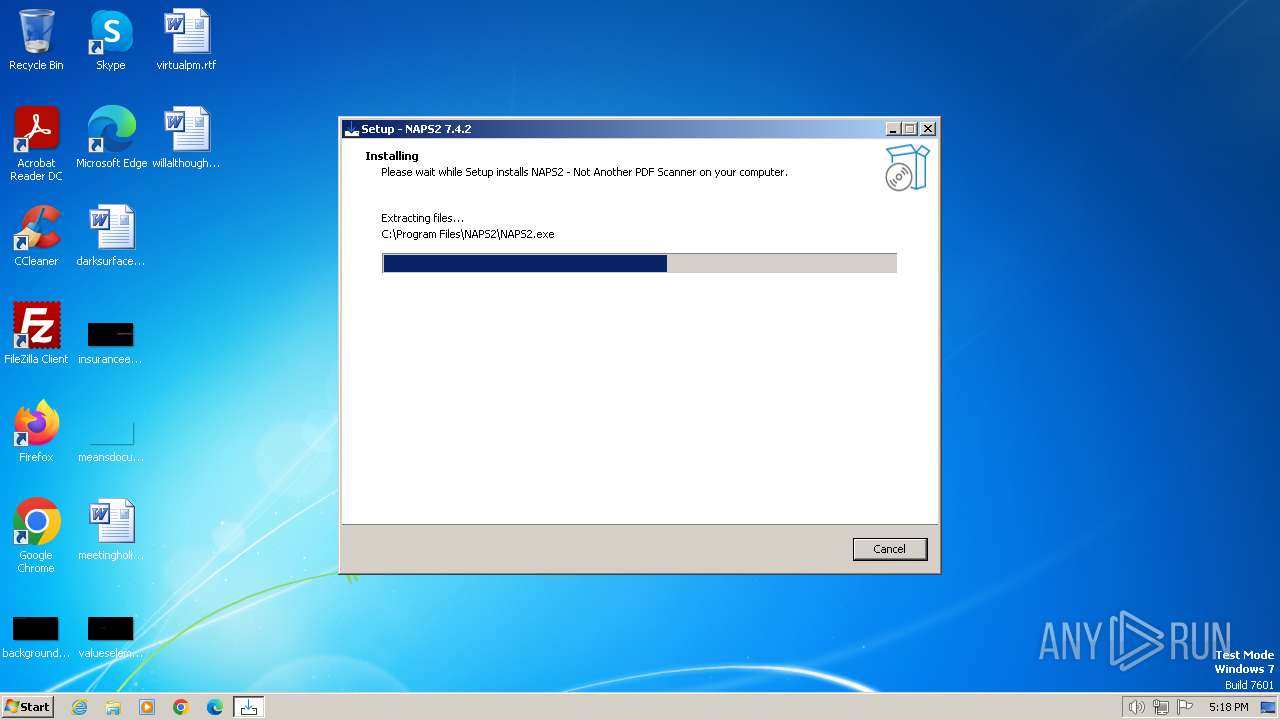Launch Chrome from the taskbar
The height and width of the screenshot is (720, 1280).
pos(181,707)
